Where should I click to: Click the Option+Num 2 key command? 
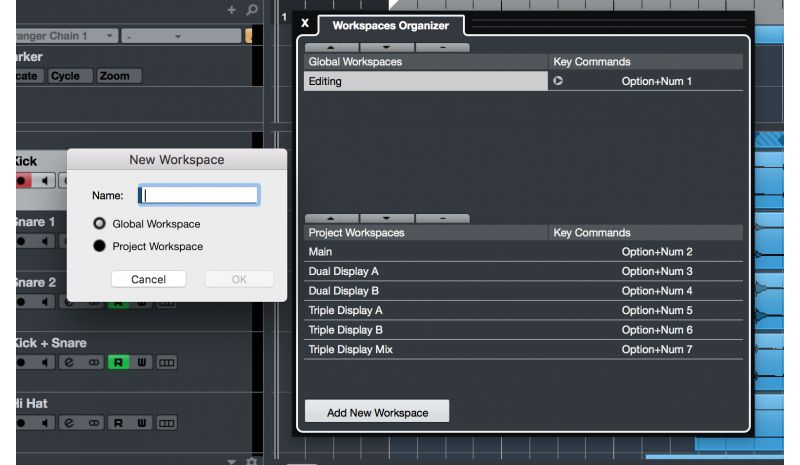pyautogui.click(x=657, y=252)
